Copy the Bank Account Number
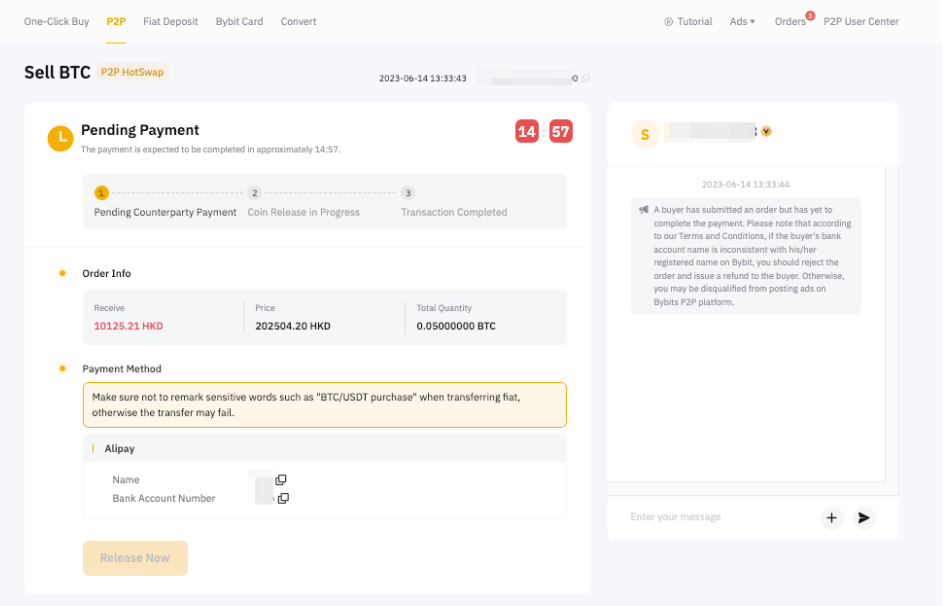Image resolution: width=943 pixels, height=606 pixels. (x=283, y=498)
